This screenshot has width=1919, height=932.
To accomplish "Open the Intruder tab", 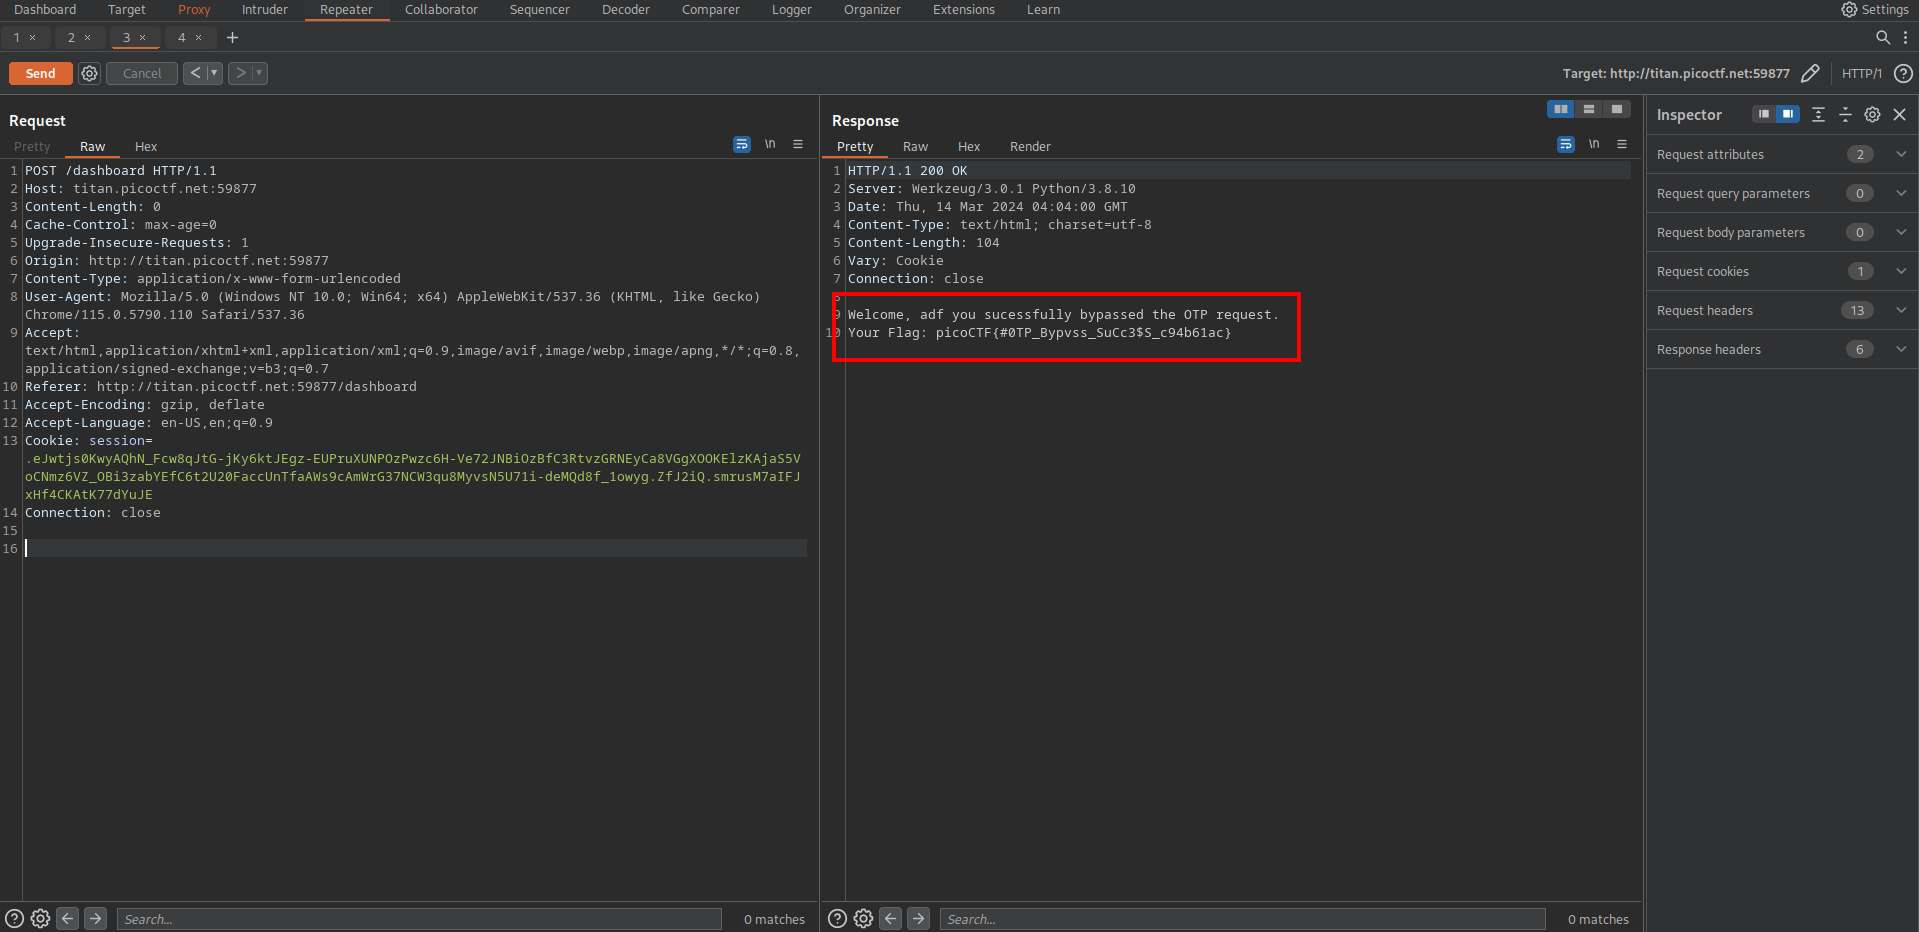I will tap(264, 10).
